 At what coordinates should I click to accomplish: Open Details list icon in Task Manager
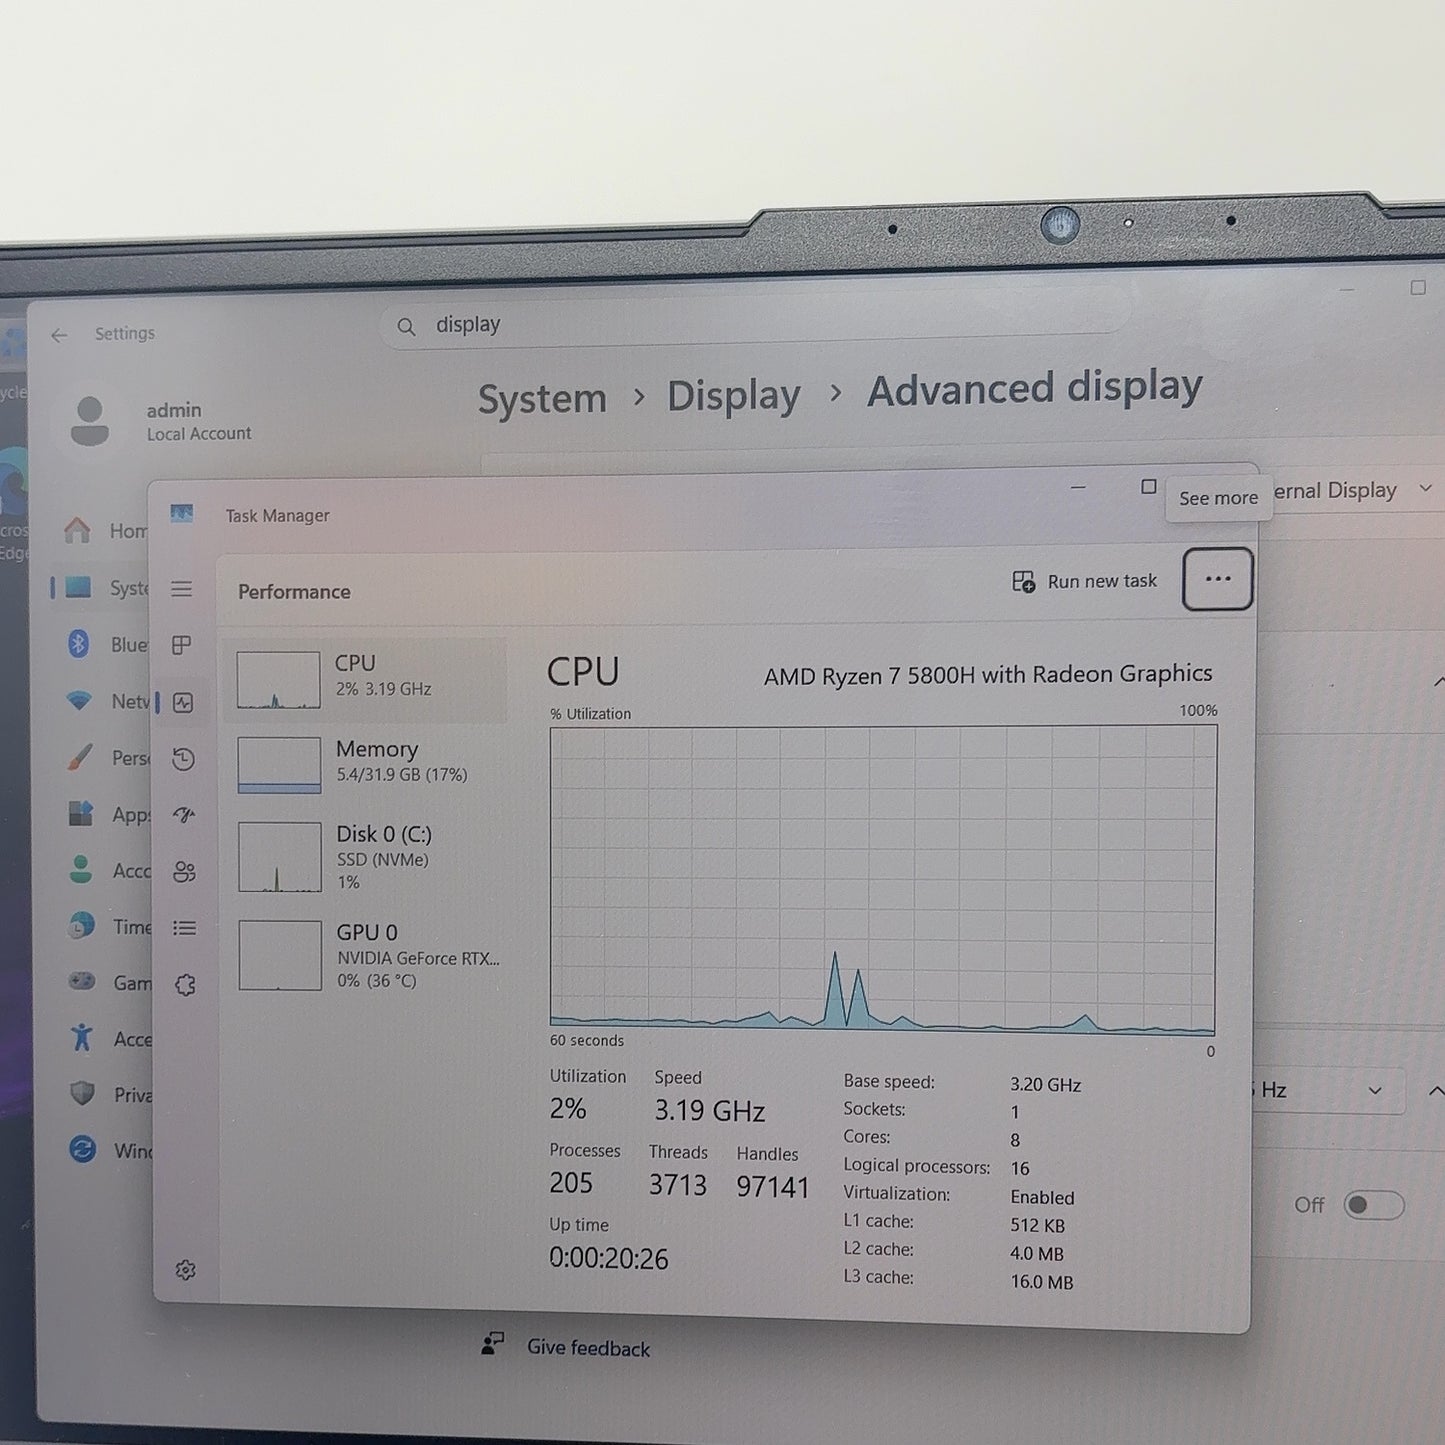point(184,928)
